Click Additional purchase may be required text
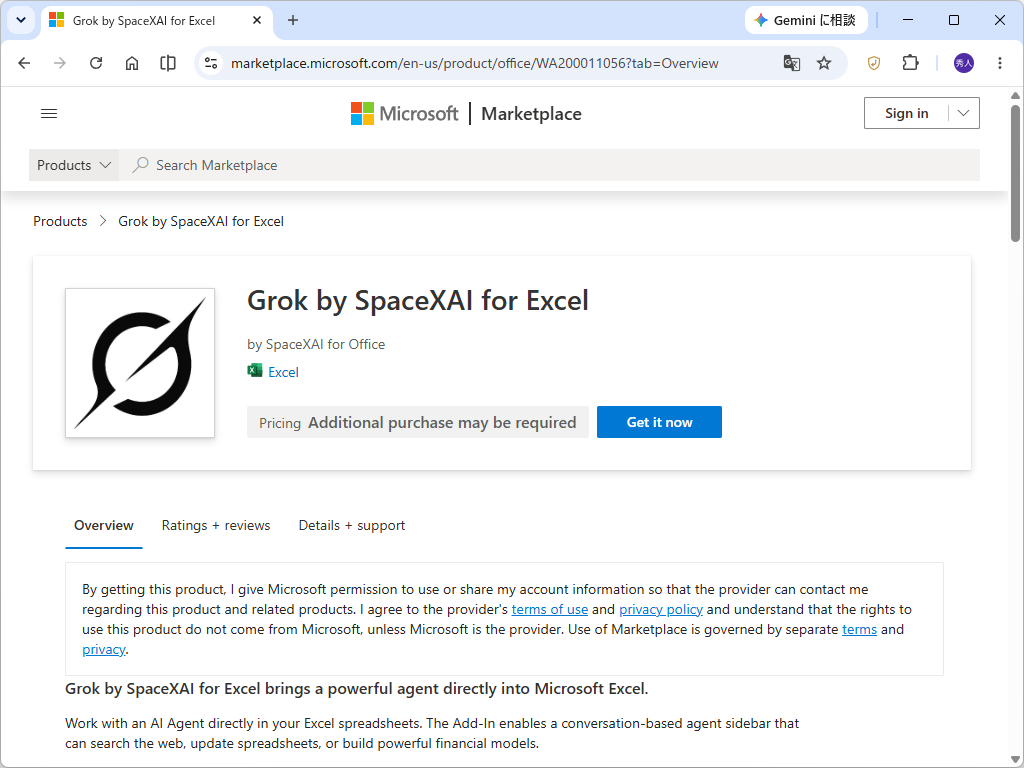 [x=442, y=423]
